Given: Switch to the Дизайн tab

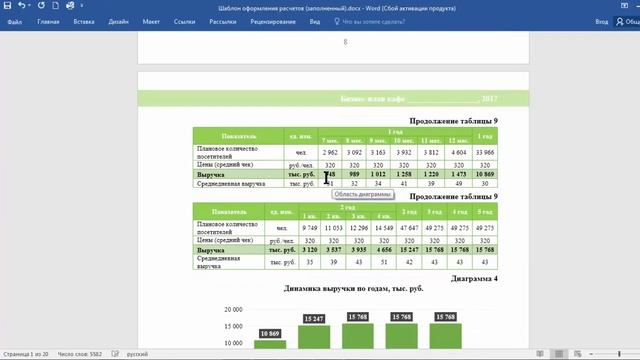Looking at the screenshot, I should point(118,22).
